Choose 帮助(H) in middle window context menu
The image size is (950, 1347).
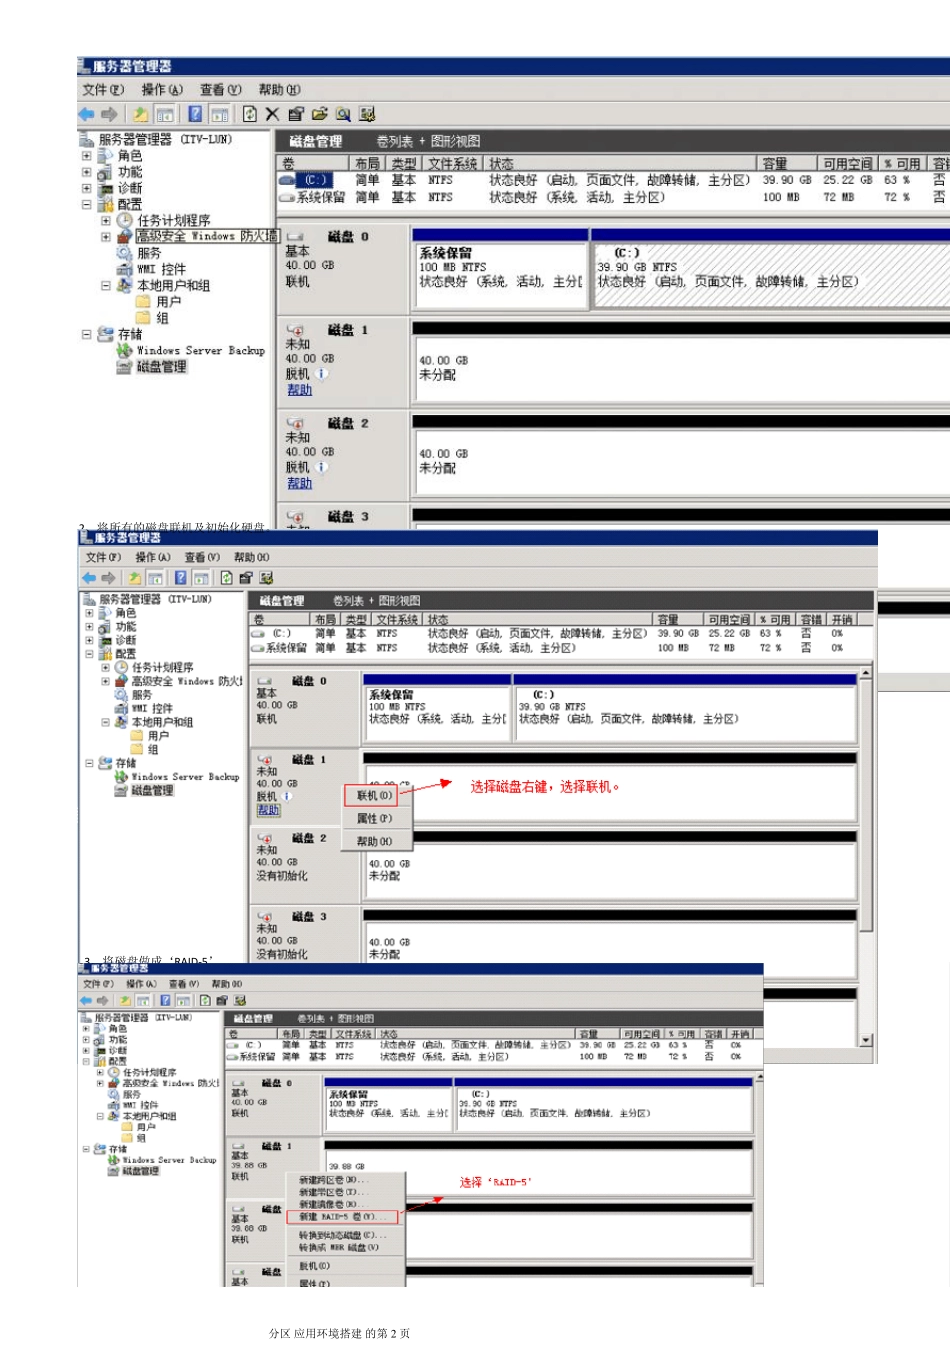[x=374, y=842]
